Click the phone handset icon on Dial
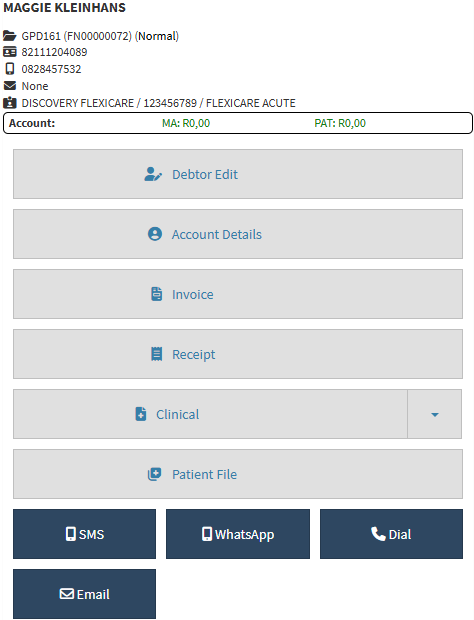 coord(378,534)
